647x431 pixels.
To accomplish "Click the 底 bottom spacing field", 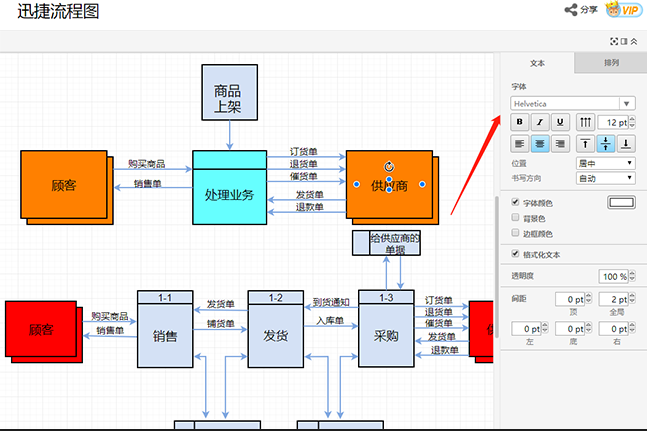I will pyautogui.click(x=570, y=329).
